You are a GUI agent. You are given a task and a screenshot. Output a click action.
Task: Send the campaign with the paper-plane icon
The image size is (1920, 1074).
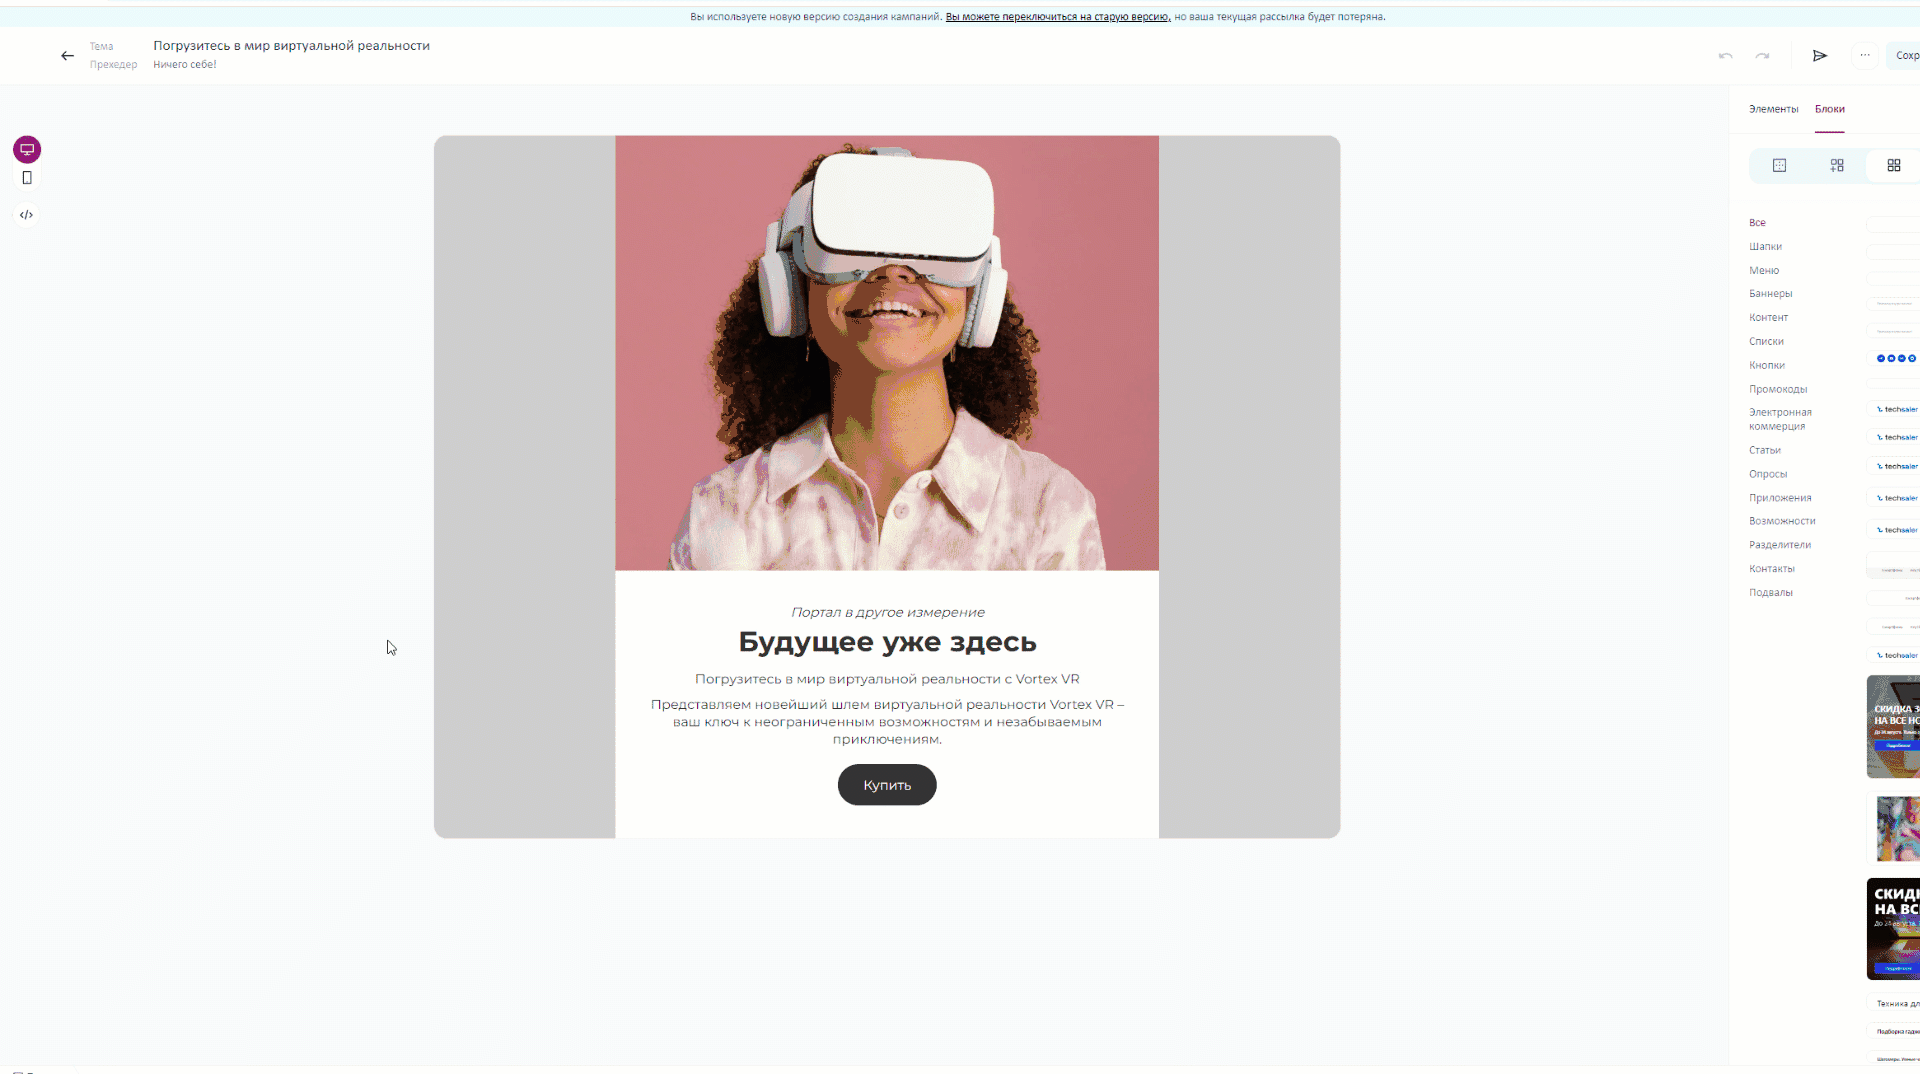tap(1820, 56)
